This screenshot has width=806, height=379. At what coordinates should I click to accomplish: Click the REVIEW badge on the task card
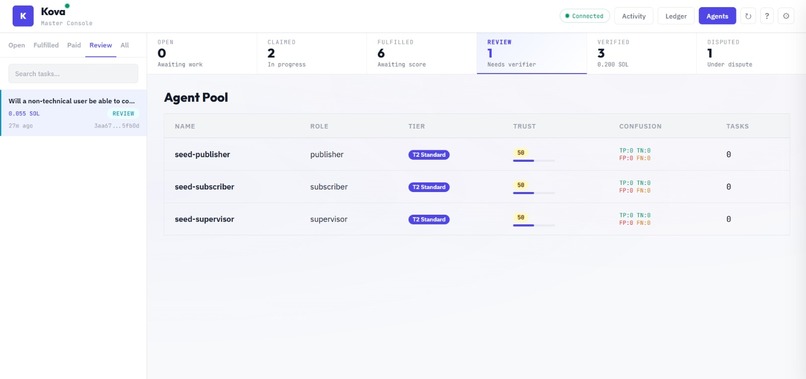point(123,114)
